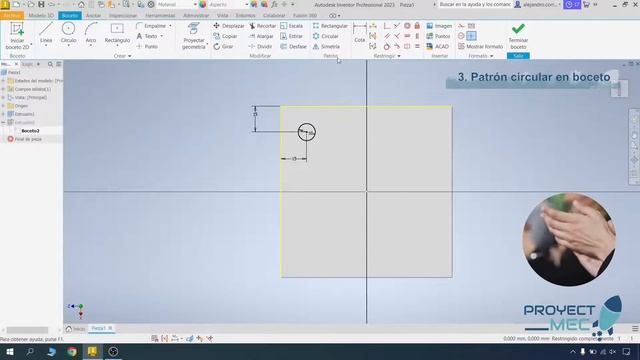
Task: Select the Cota dimension tool
Action: [x=360, y=33]
